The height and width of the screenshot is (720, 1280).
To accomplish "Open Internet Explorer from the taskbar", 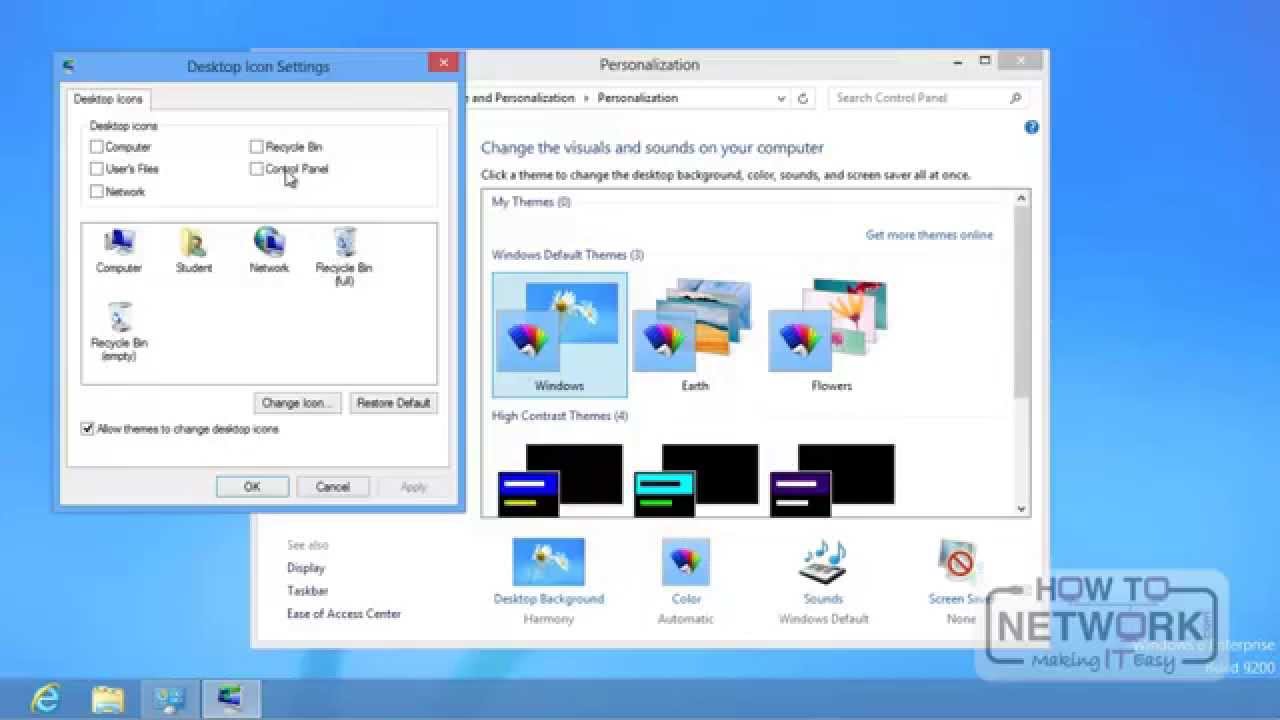I will coord(46,698).
